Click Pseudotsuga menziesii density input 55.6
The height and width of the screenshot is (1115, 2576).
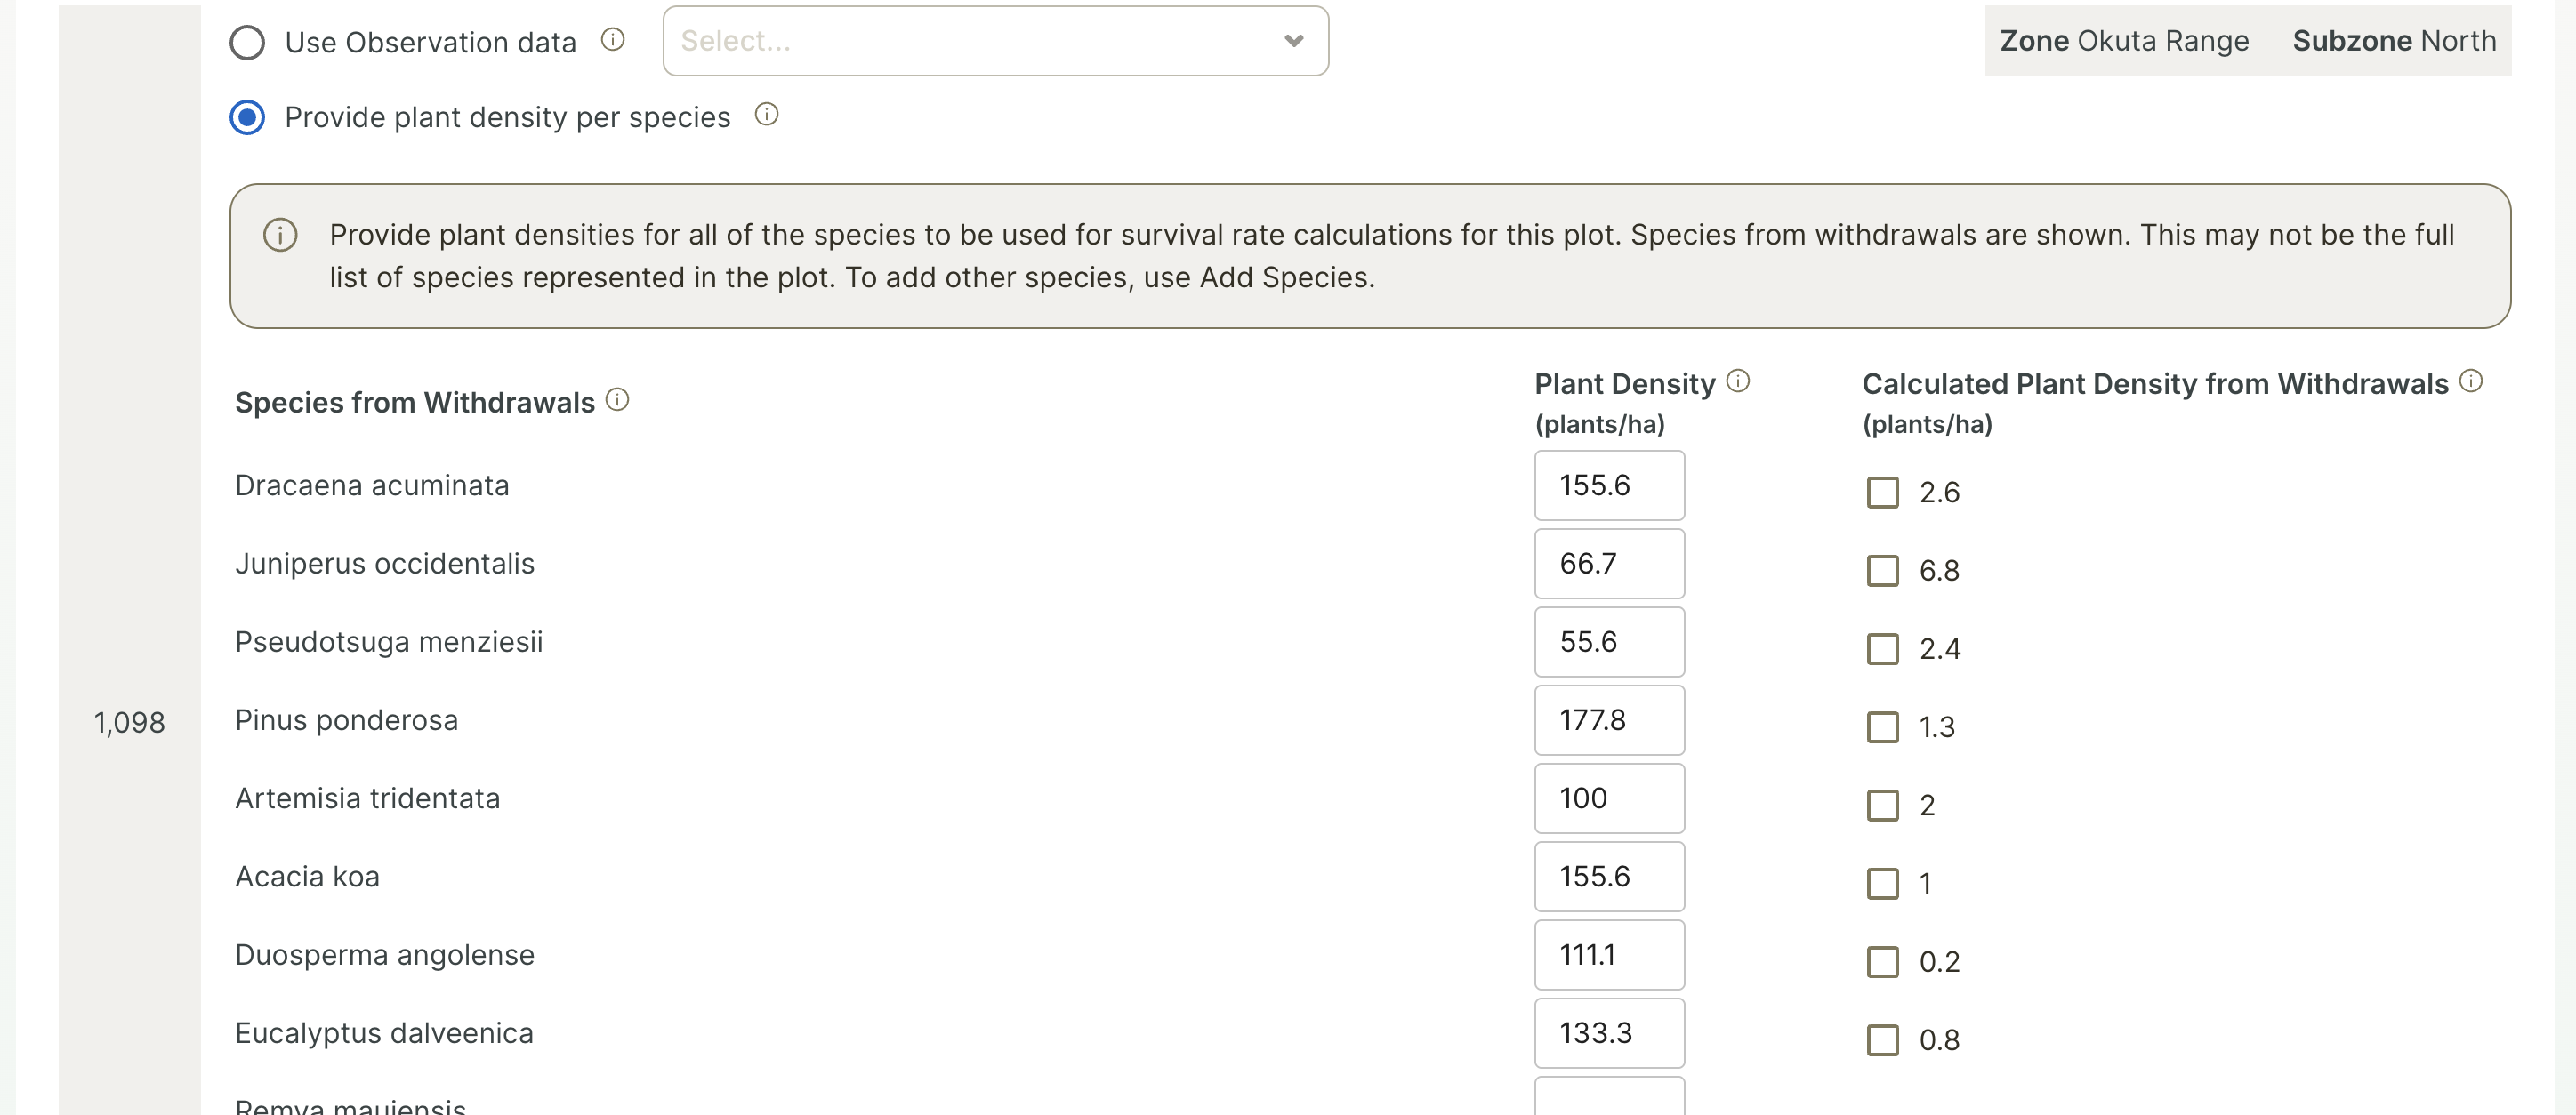click(1609, 642)
